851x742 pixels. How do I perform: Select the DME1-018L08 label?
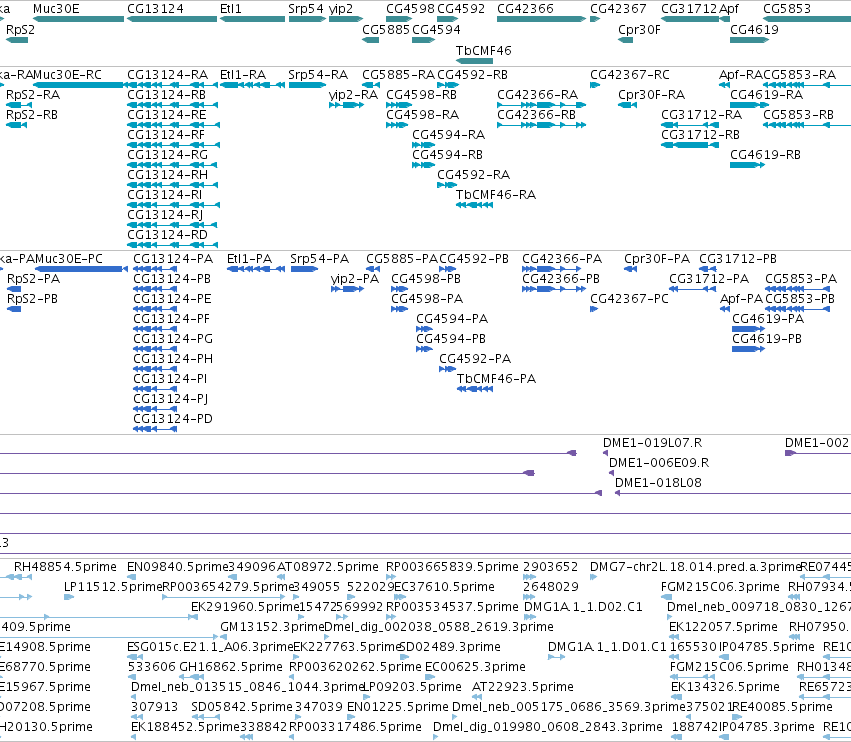click(x=658, y=482)
